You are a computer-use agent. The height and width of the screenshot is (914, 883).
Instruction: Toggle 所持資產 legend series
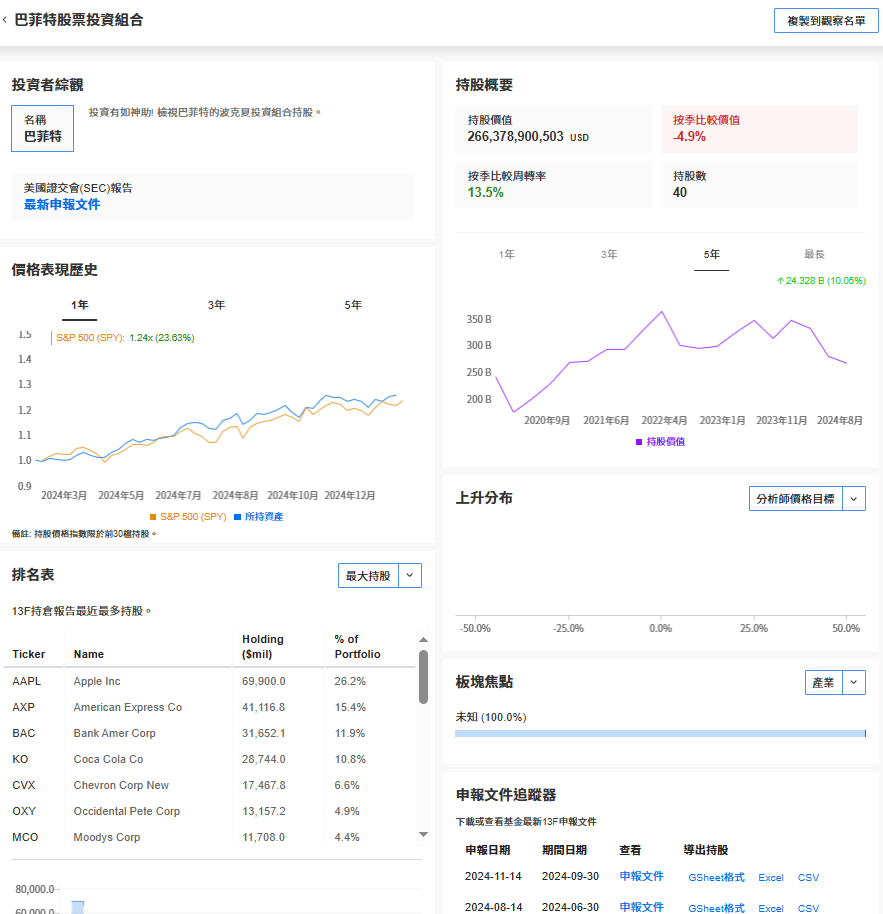[259, 516]
